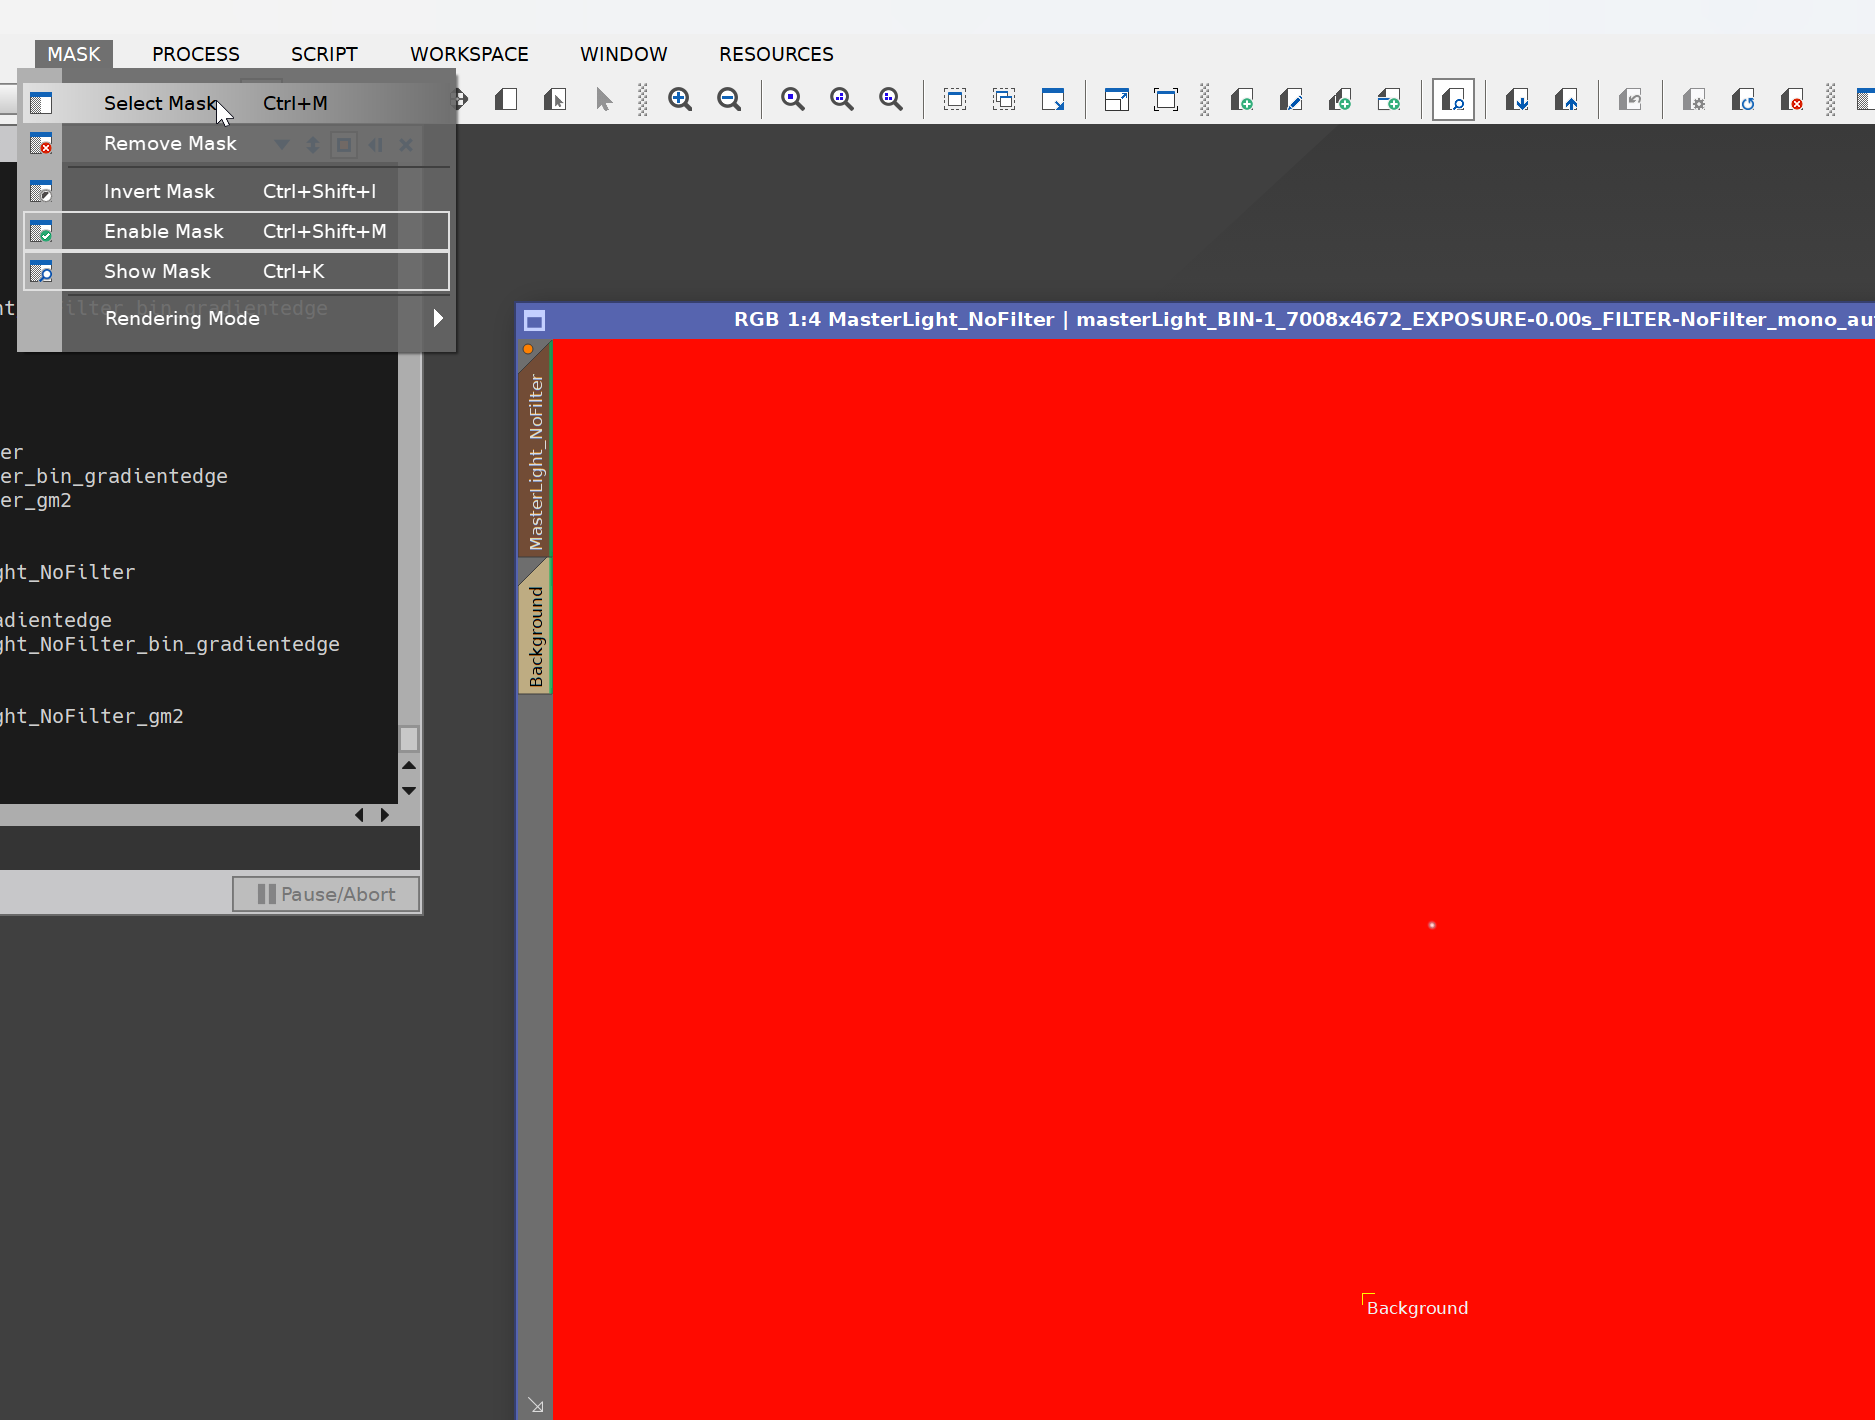The image size is (1875, 1420).
Task: Click window icon with top-right arrow
Action: click(x=1117, y=99)
